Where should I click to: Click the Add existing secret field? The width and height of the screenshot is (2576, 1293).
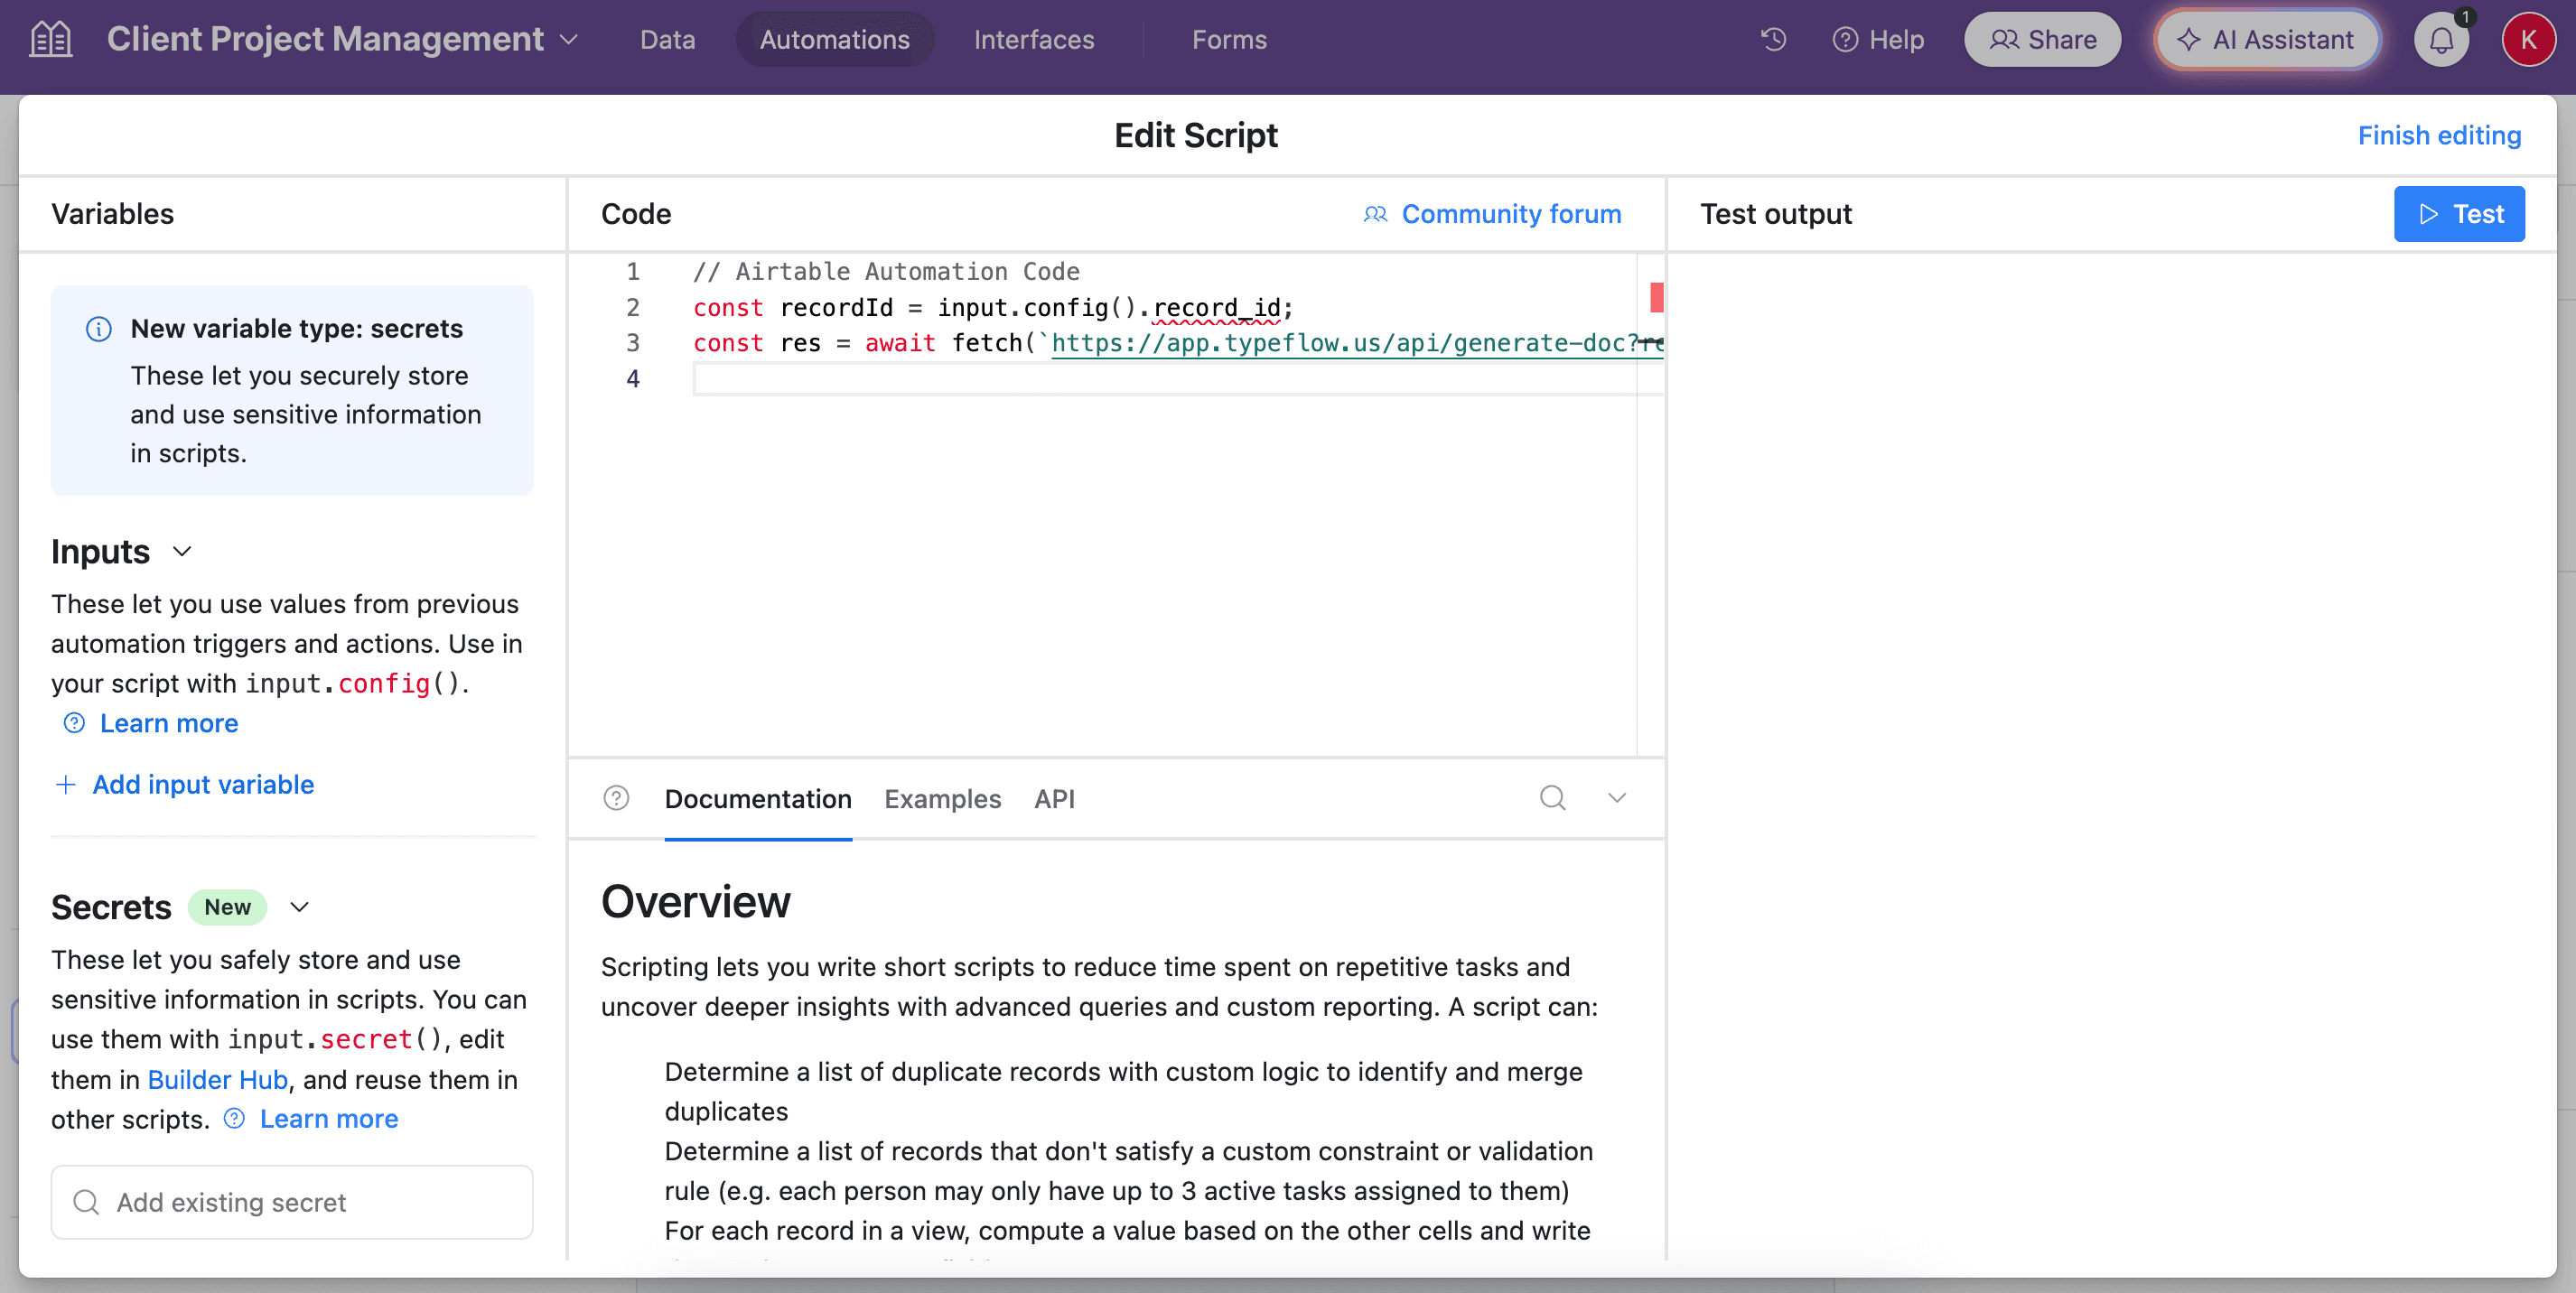click(292, 1202)
